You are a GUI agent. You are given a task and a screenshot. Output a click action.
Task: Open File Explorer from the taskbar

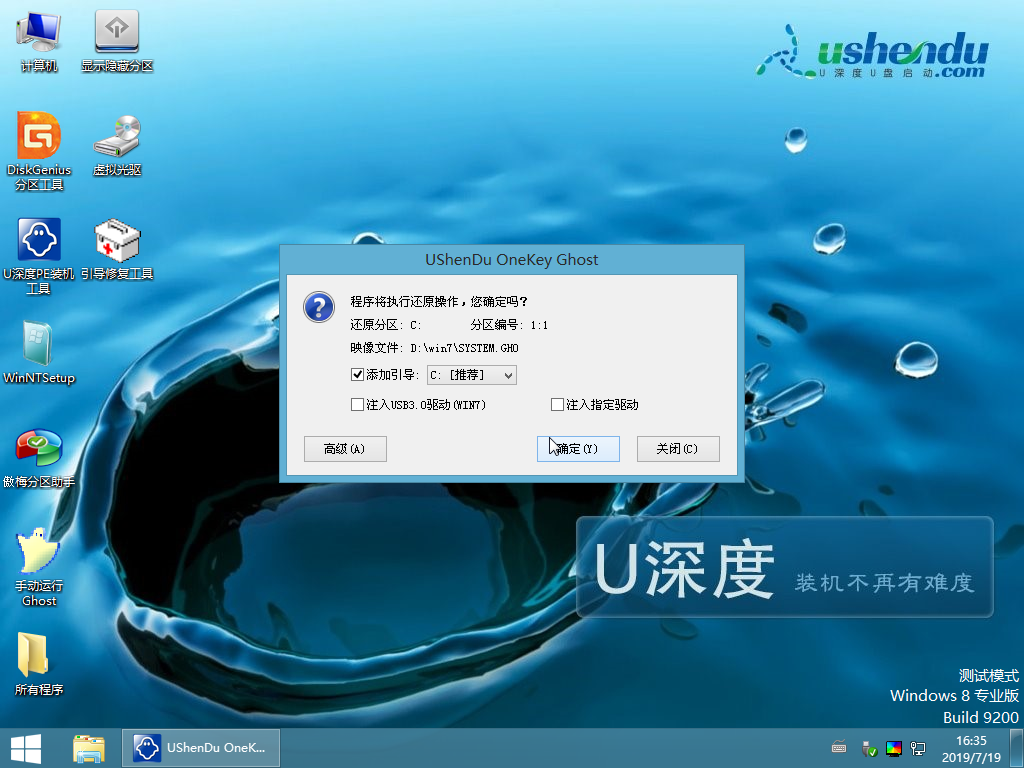point(88,748)
